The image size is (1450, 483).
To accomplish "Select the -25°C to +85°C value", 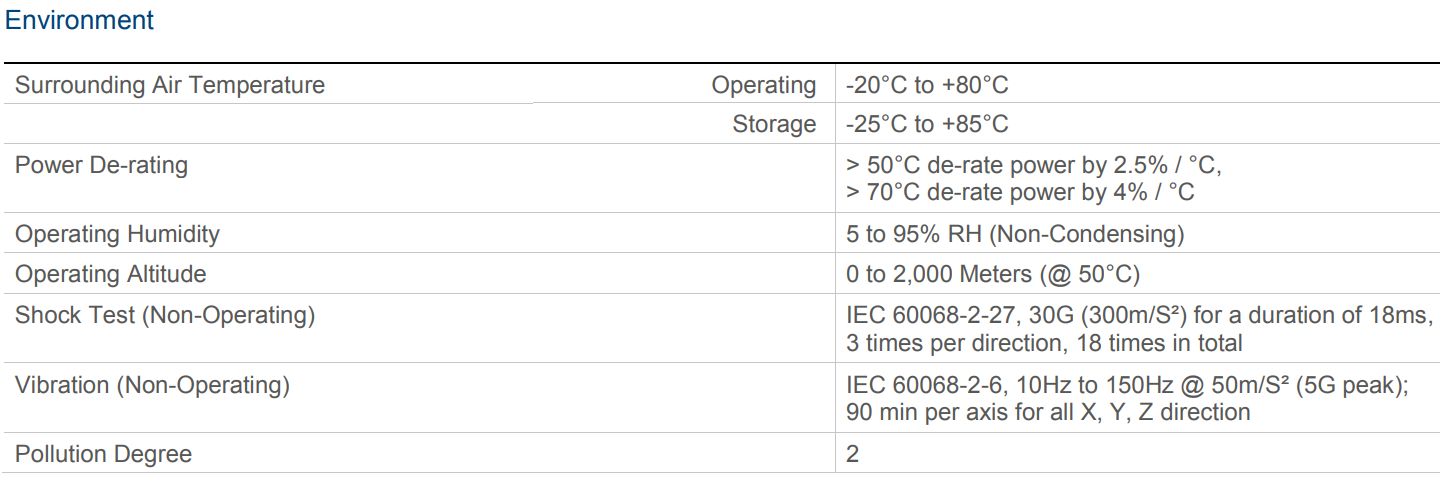I will pos(927,124).
